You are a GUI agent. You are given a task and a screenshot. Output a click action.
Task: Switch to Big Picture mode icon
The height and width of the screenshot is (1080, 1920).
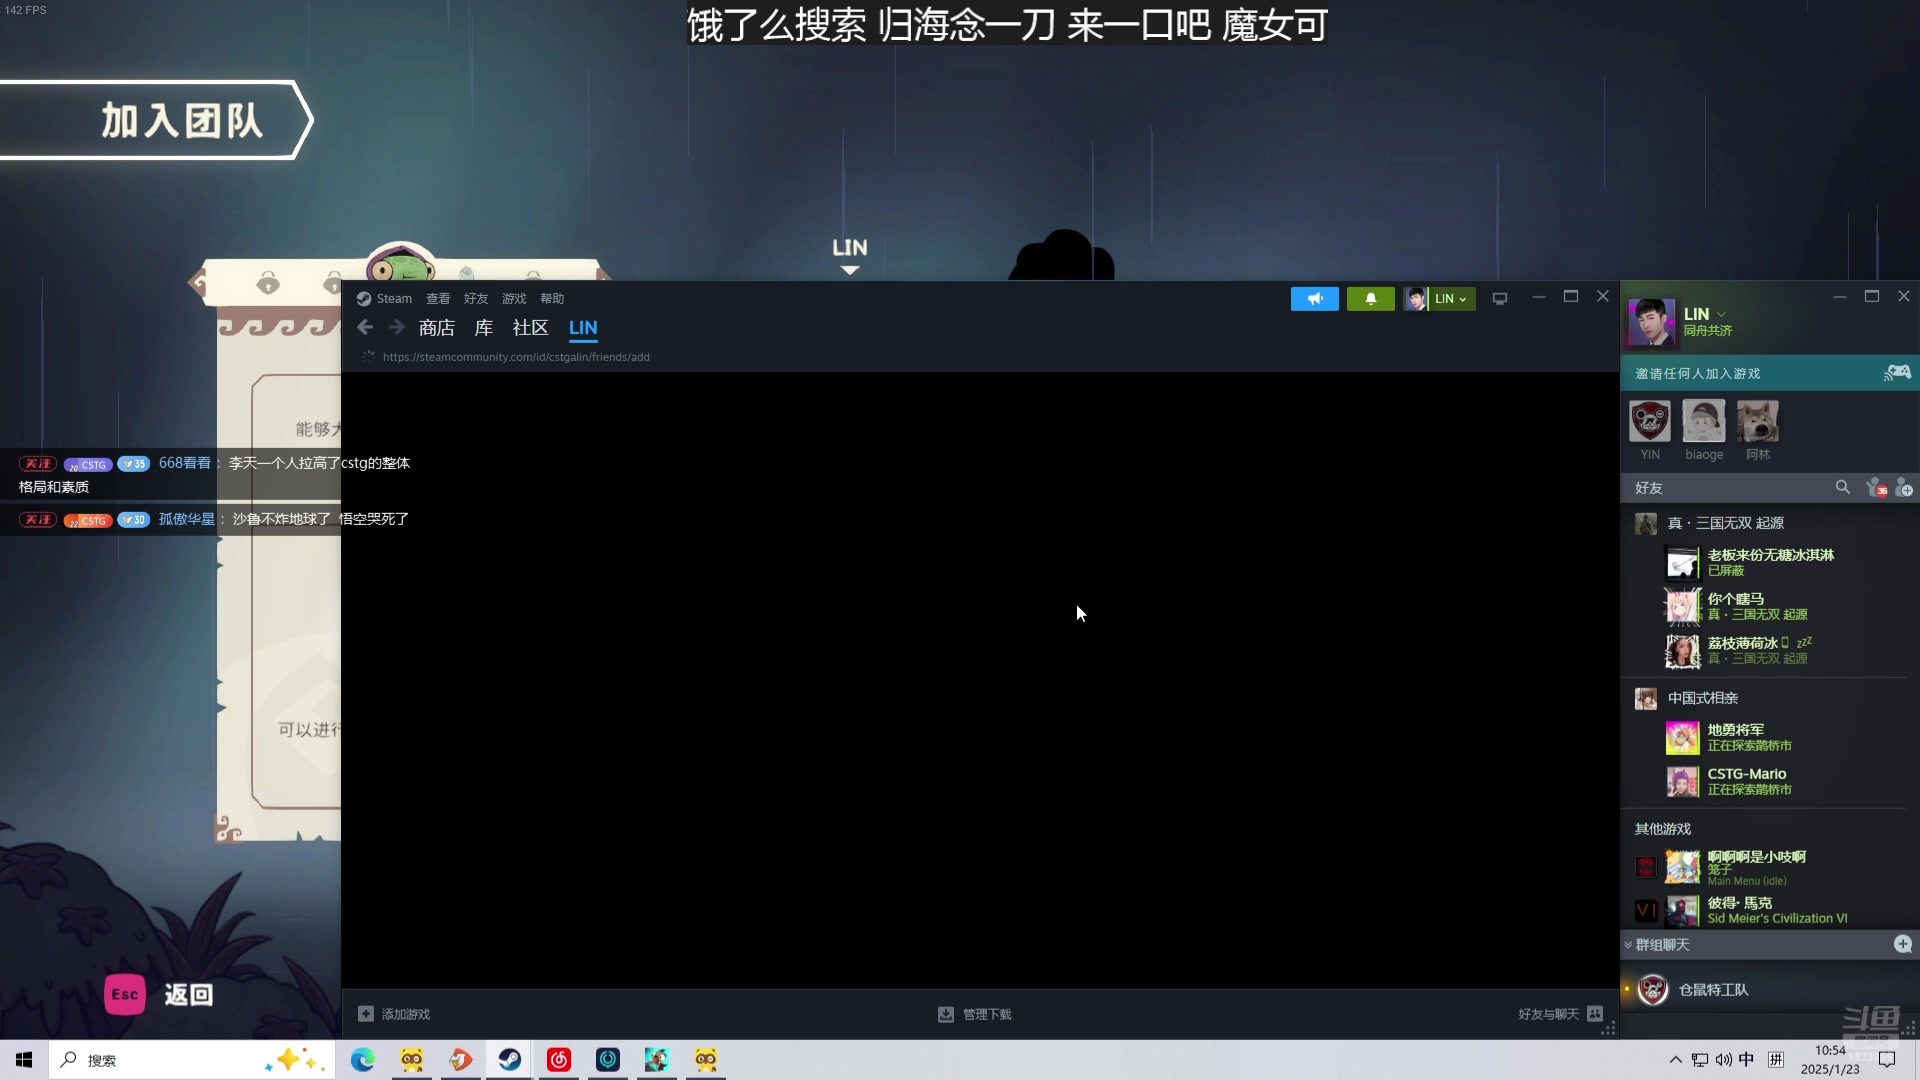(1500, 299)
